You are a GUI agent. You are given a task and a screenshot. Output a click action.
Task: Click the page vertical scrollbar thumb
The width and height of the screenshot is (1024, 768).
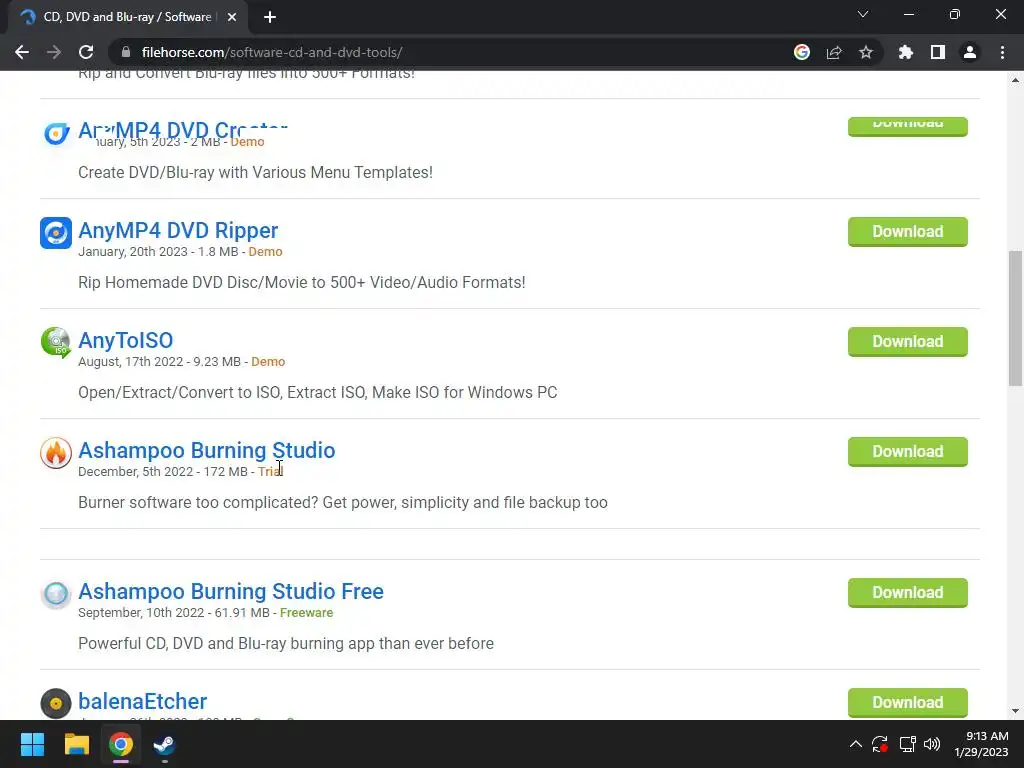1015,318
